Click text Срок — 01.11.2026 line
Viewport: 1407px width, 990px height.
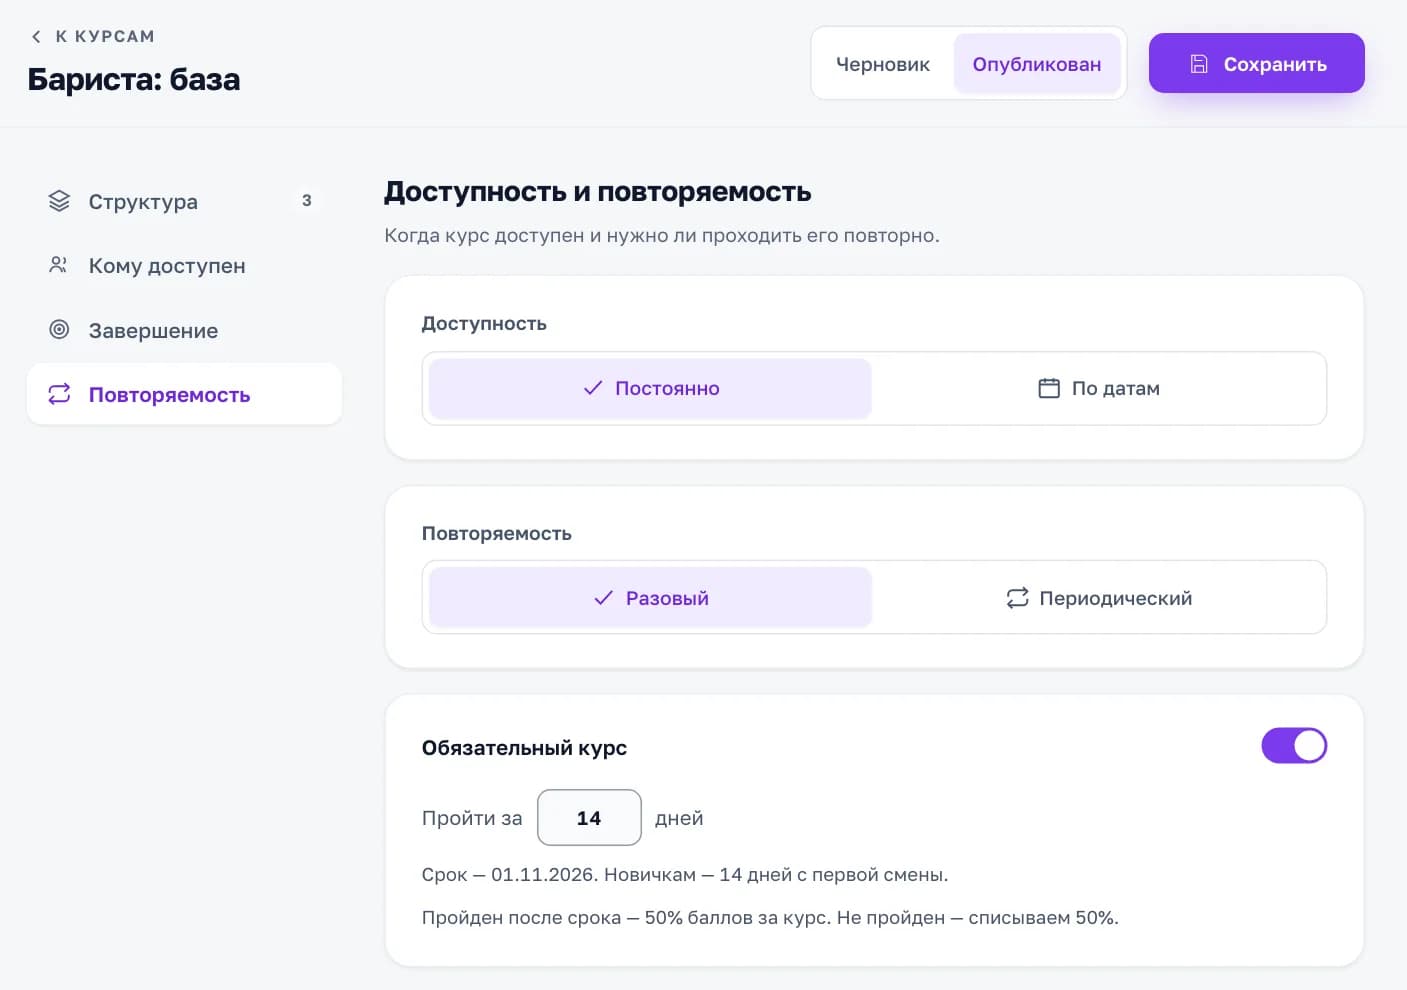pos(685,874)
